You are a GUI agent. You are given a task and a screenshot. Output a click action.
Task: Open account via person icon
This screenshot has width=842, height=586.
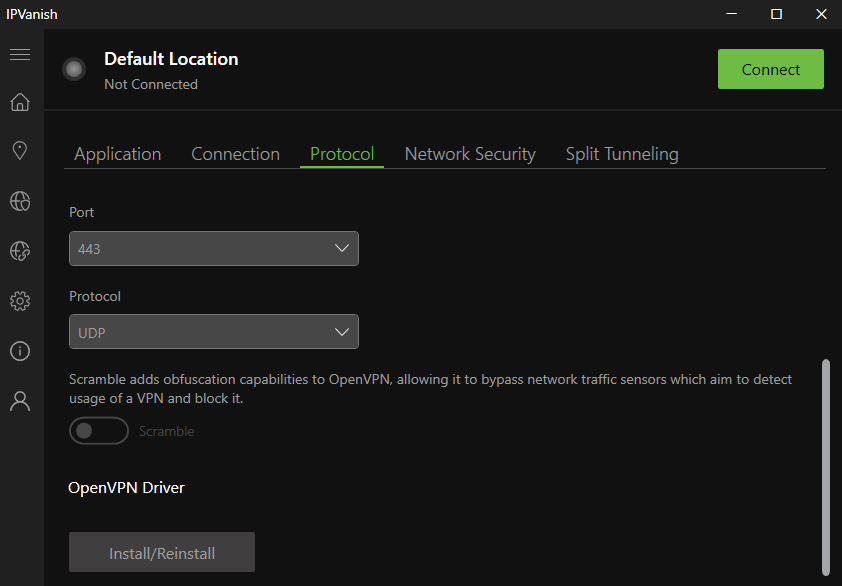[x=20, y=401]
